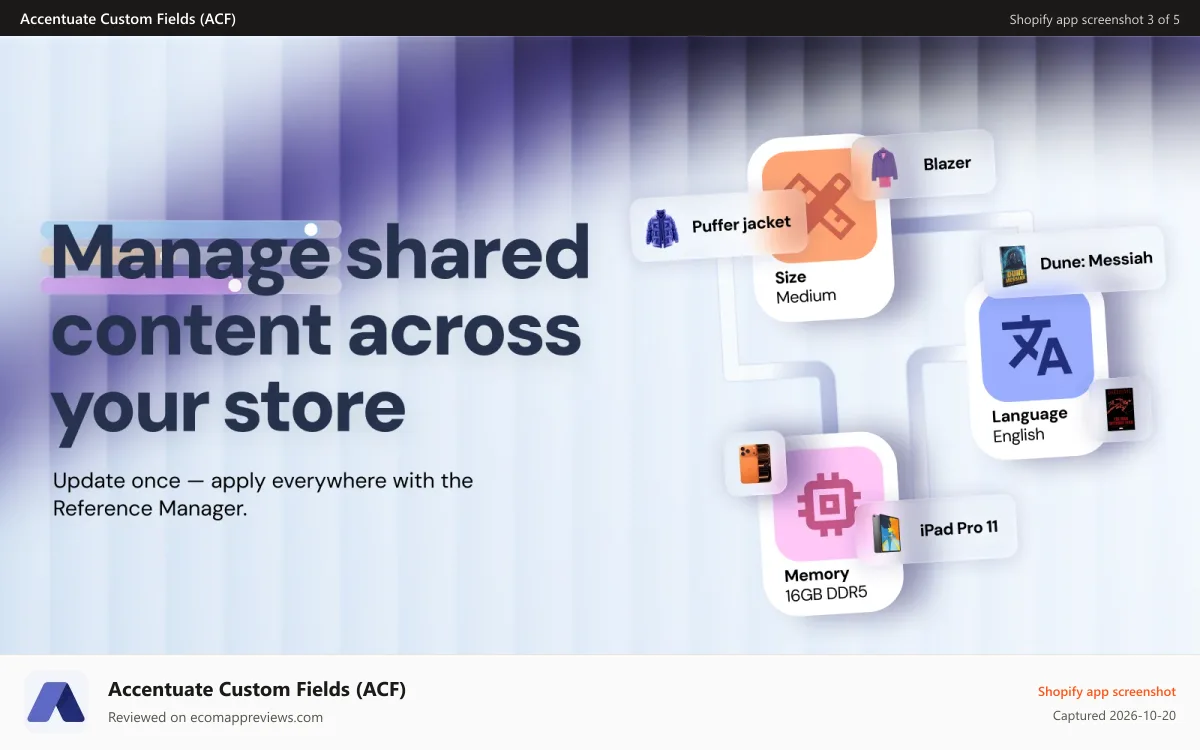Click the blue puffer jacket image
Image resolution: width=1200 pixels, height=750 pixels.
click(x=661, y=230)
